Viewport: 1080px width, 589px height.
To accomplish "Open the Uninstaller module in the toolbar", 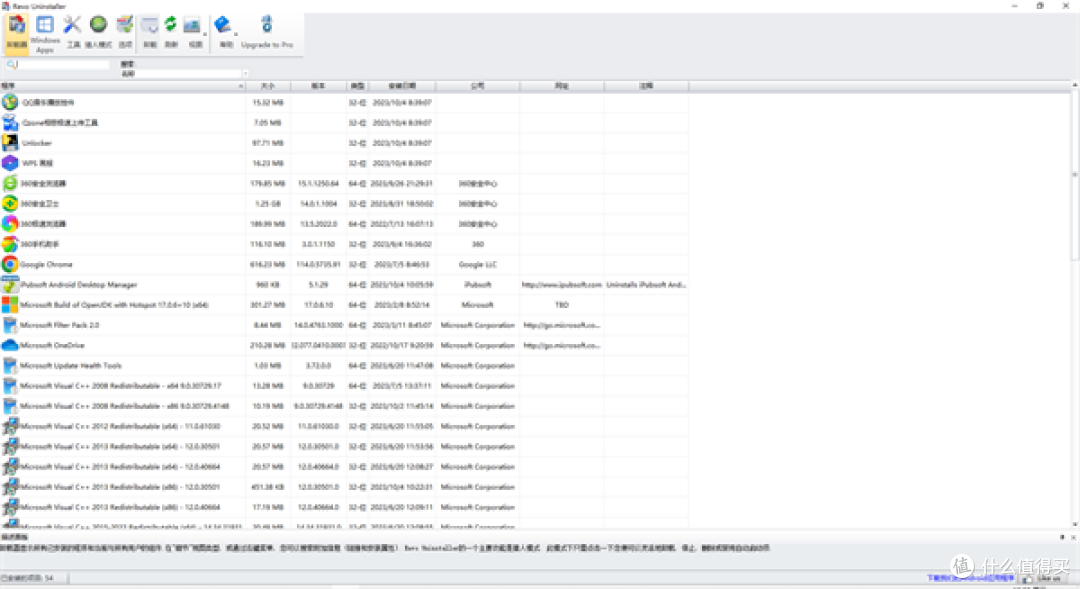I will tap(17, 32).
